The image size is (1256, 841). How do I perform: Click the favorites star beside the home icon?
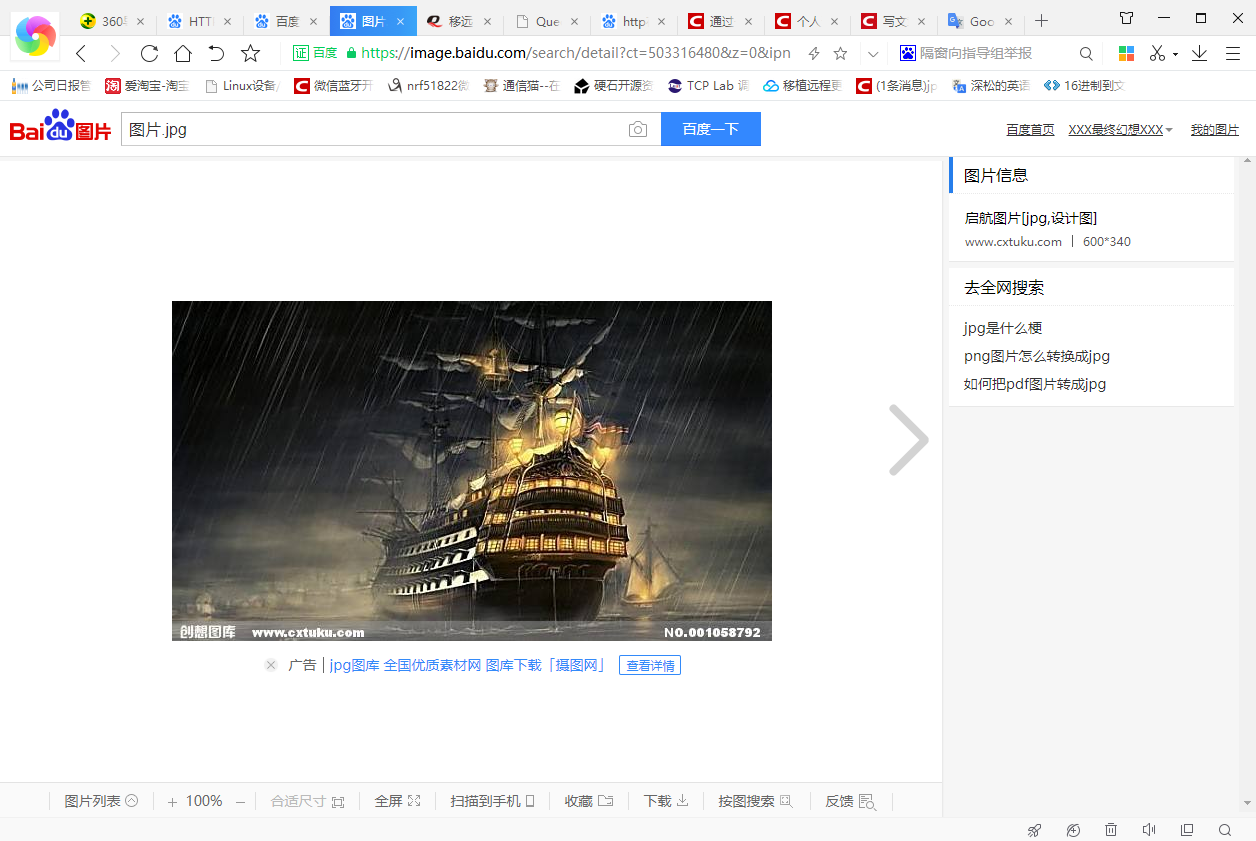pyautogui.click(x=250, y=54)
